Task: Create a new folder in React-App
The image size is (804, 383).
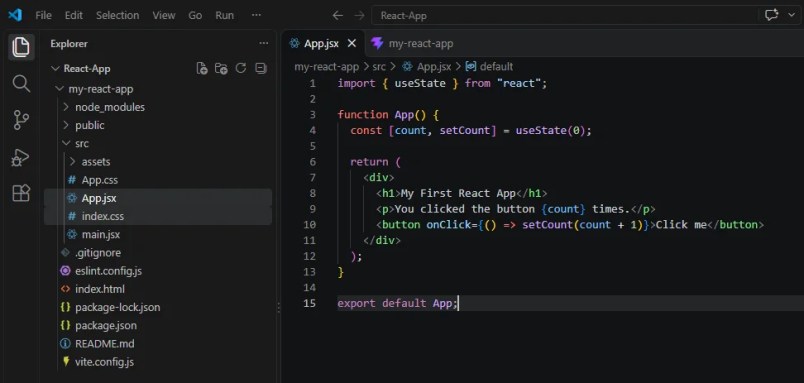Action: [221, 68]
